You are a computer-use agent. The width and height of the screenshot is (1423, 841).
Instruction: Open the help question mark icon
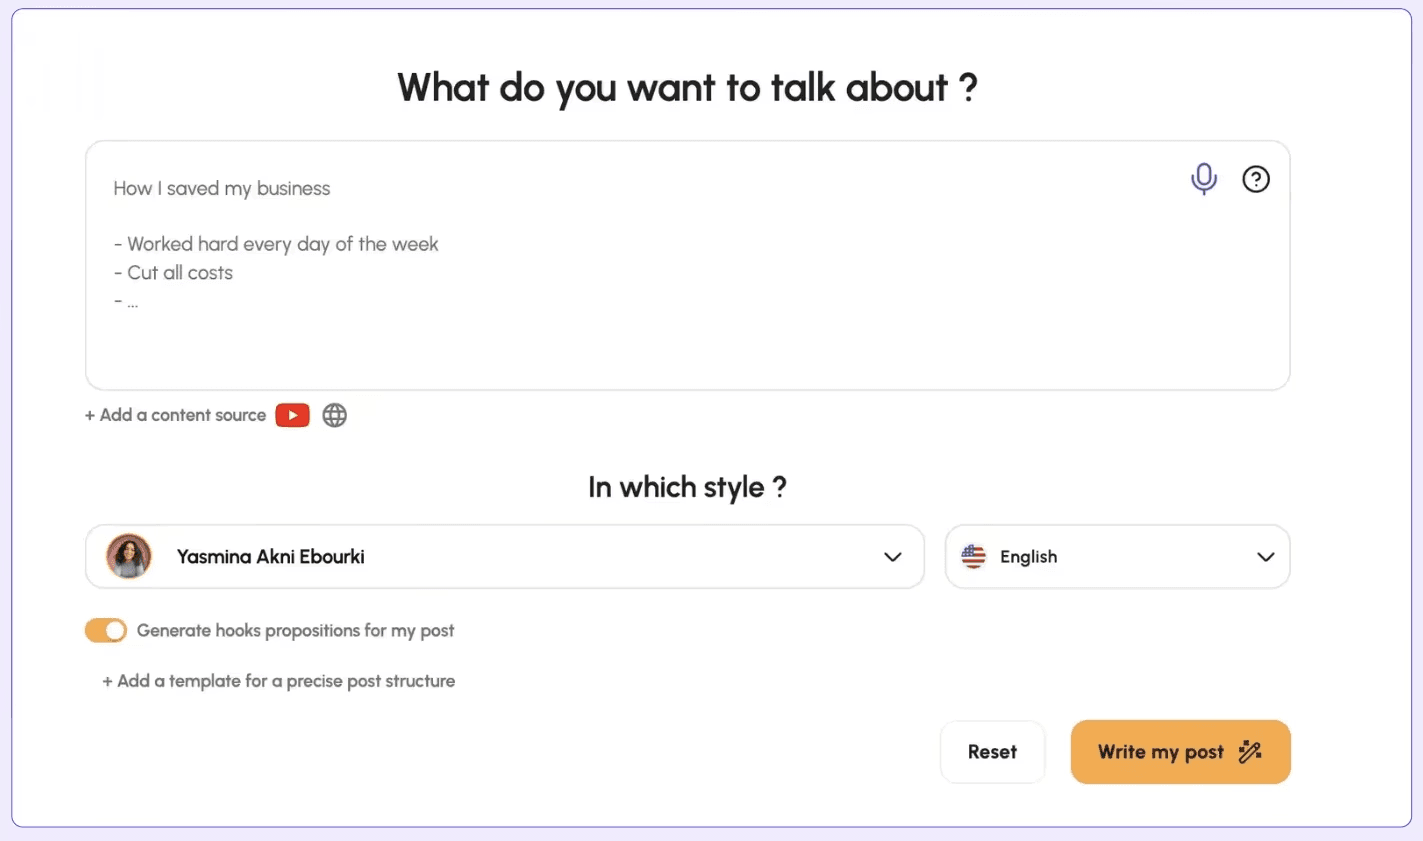click(x=1256, y=179)
